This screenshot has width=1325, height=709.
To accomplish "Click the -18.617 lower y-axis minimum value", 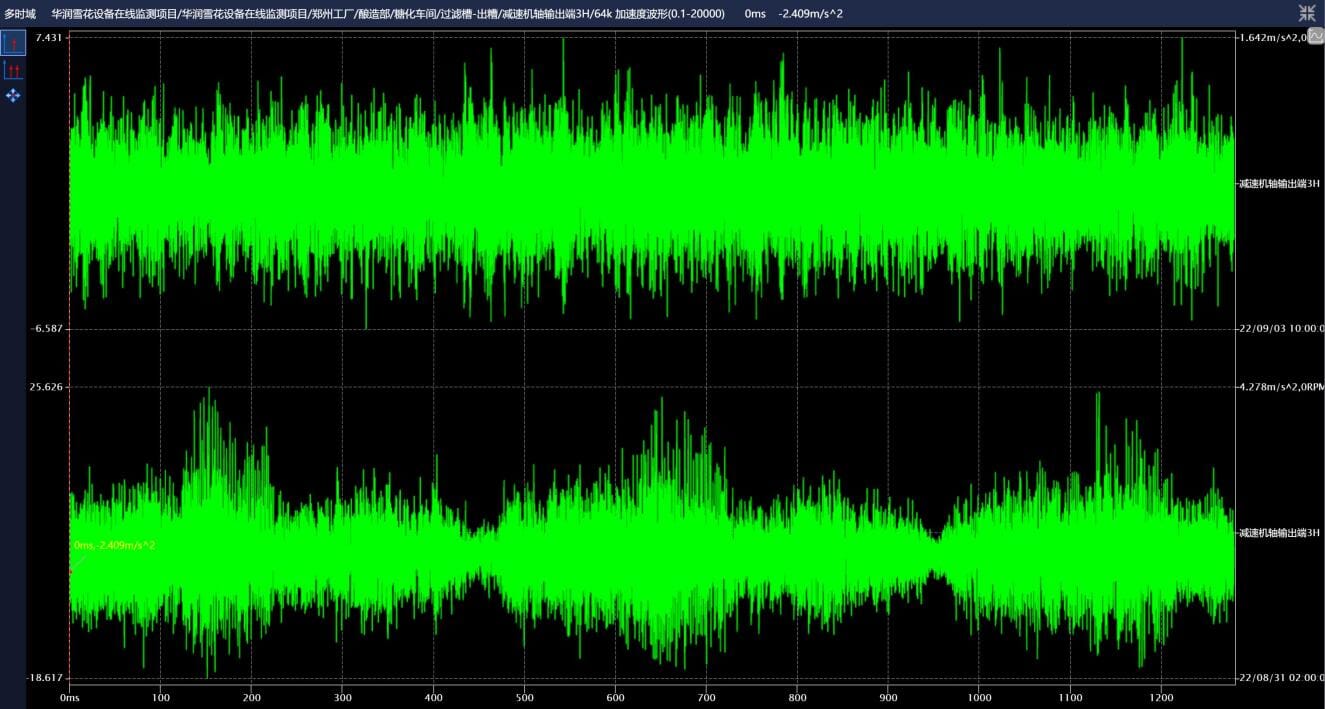I will (x=44, y=678).
